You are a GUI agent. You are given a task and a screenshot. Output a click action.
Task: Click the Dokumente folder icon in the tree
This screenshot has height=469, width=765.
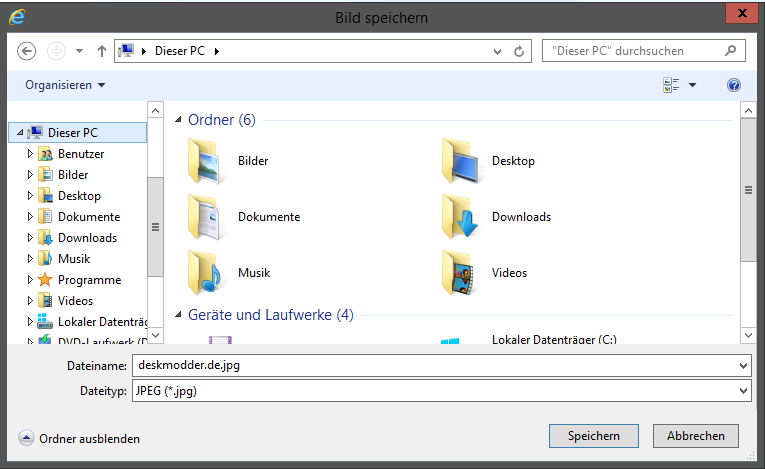[45, 217]
